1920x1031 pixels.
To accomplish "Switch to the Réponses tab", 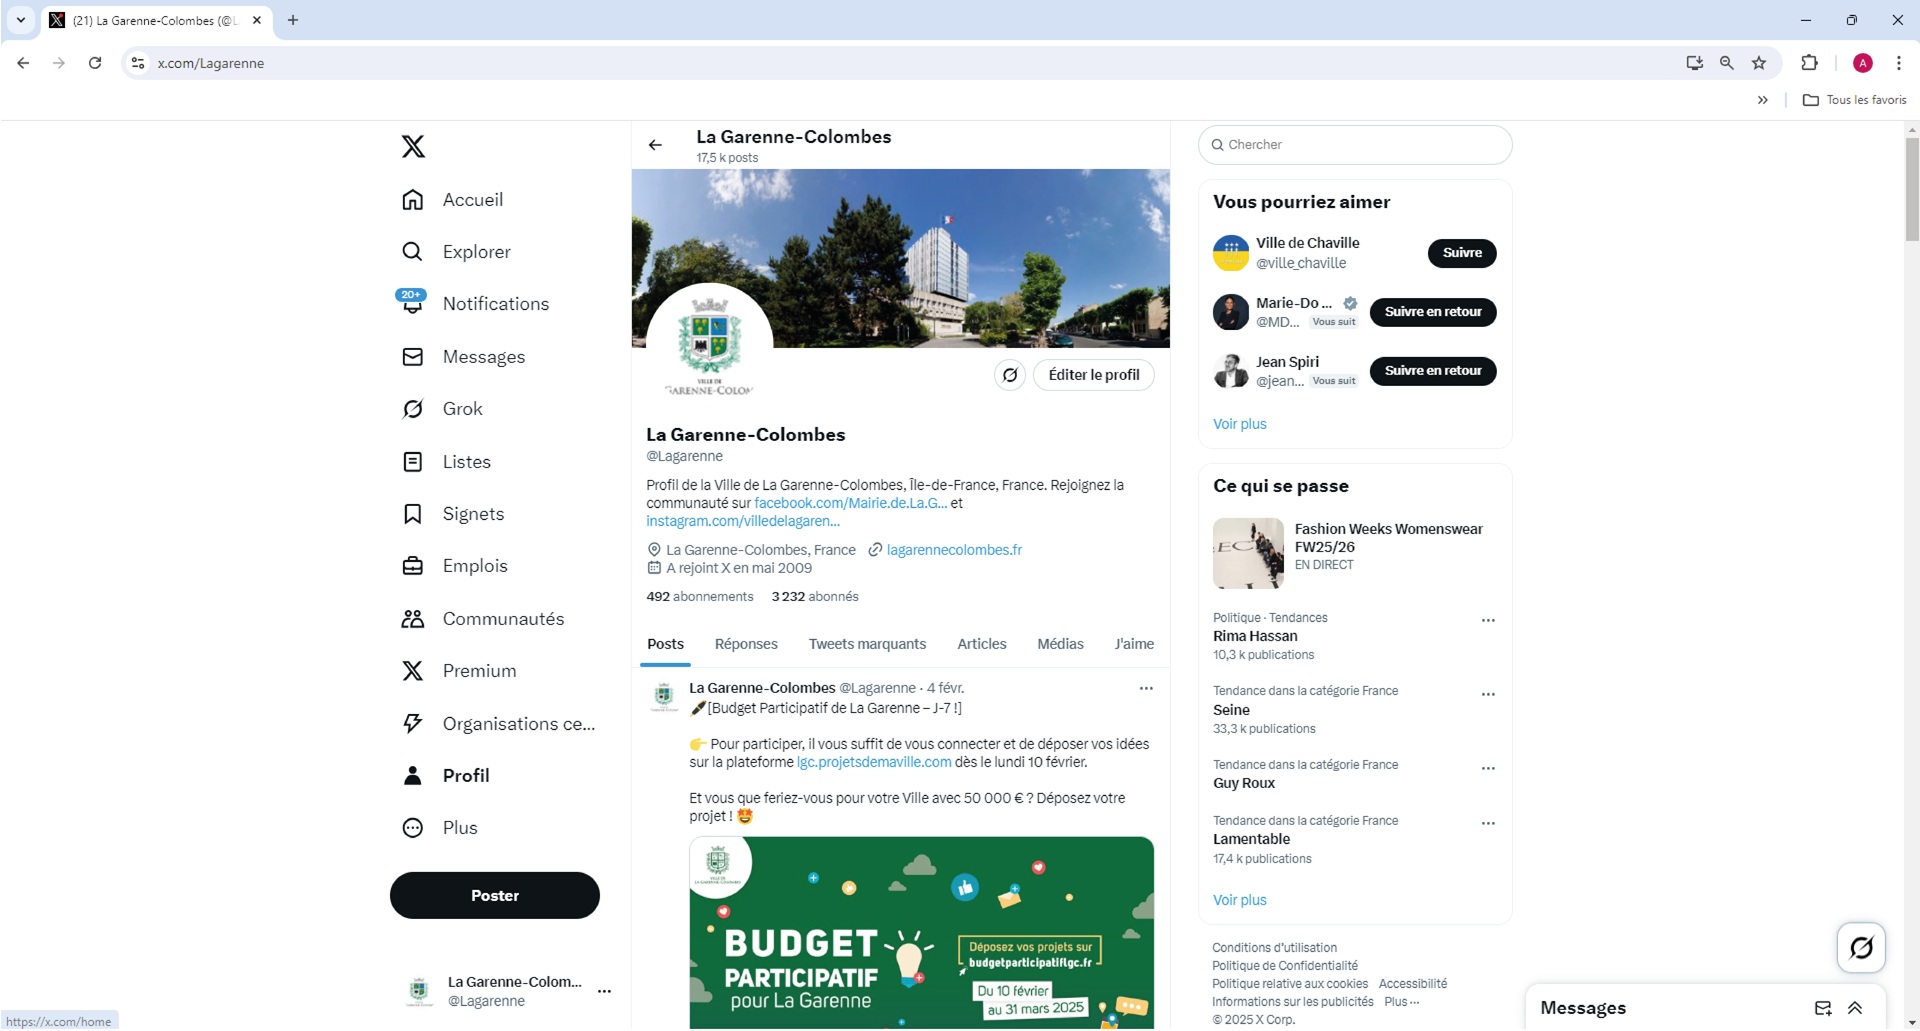I will coord(746,645).
